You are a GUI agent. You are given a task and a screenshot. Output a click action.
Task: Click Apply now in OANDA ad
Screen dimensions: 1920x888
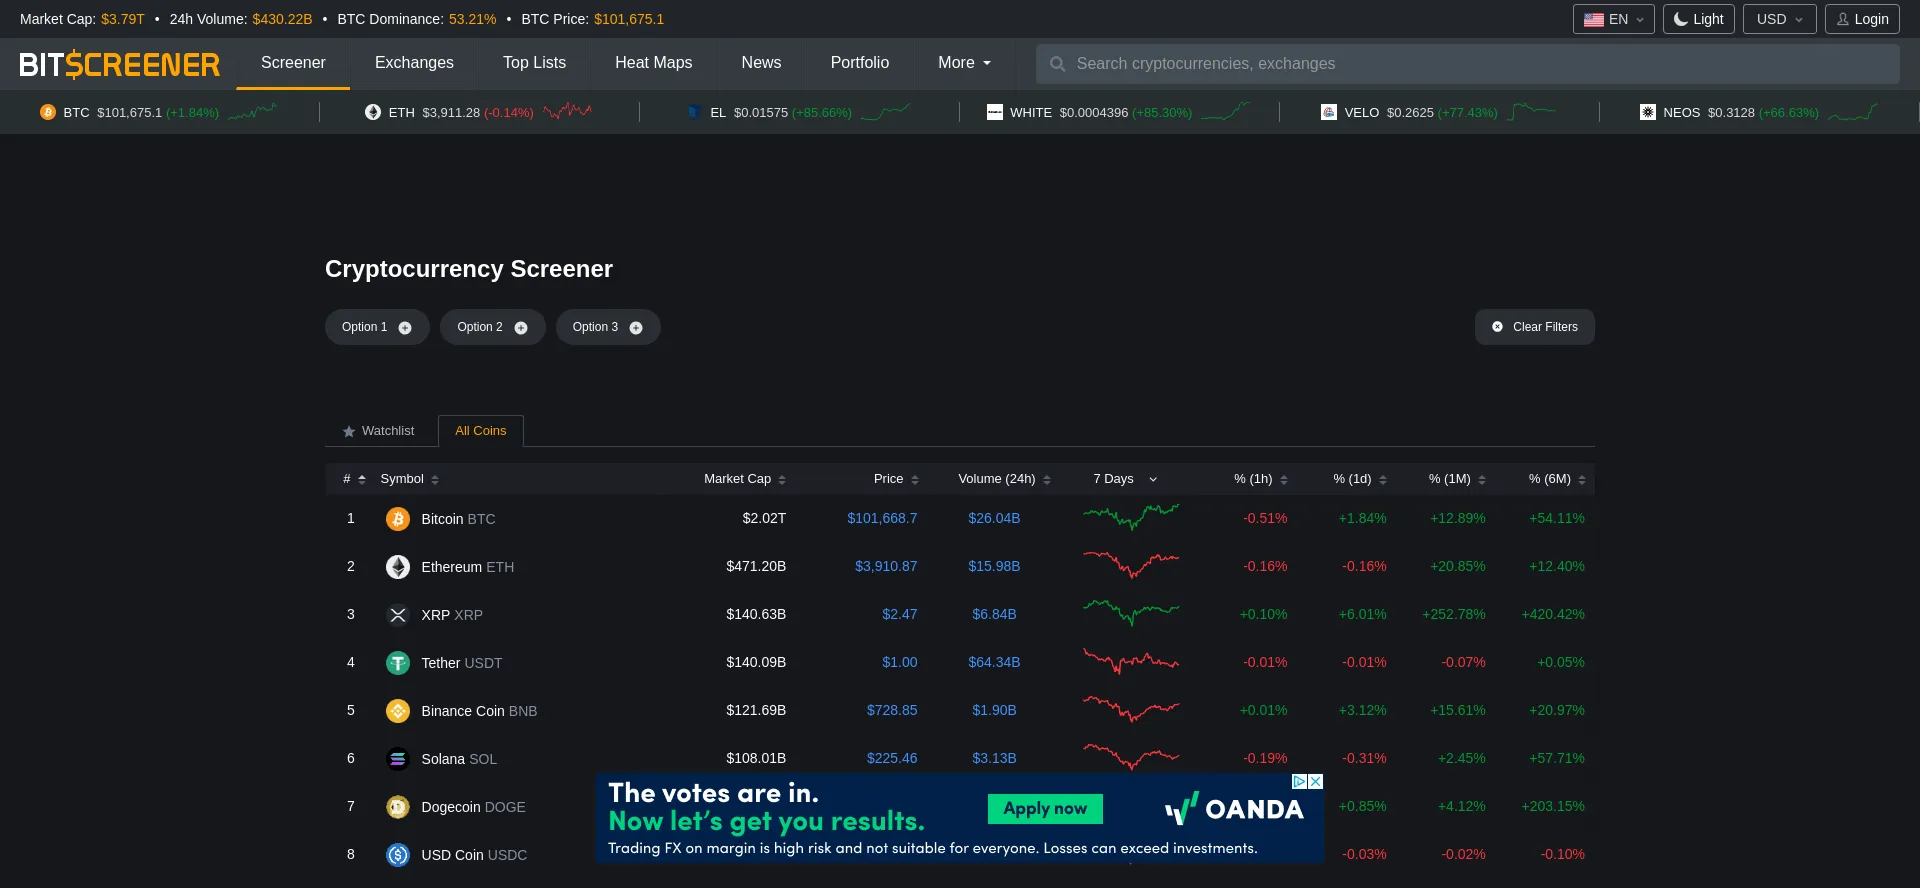(1045, 809)
